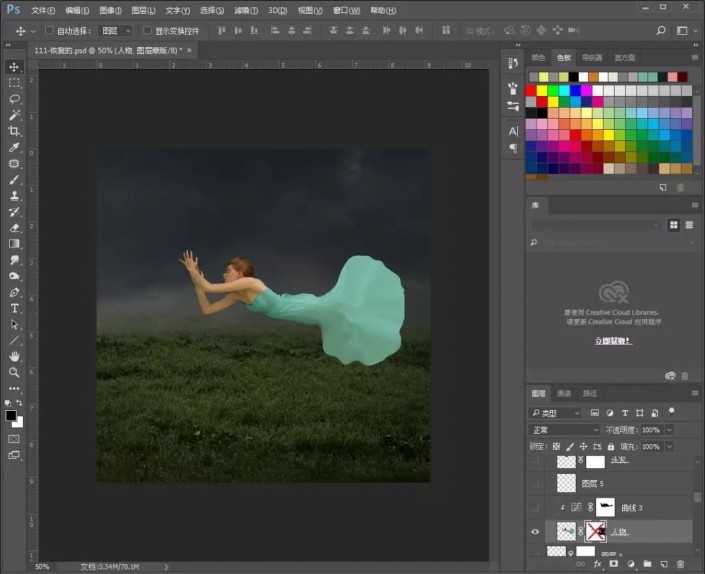Enable the 自动选择 checkbox
Image resolution: width=705 pixels, height=574 pixels.
pyautogui.click(x=49, y=31)
